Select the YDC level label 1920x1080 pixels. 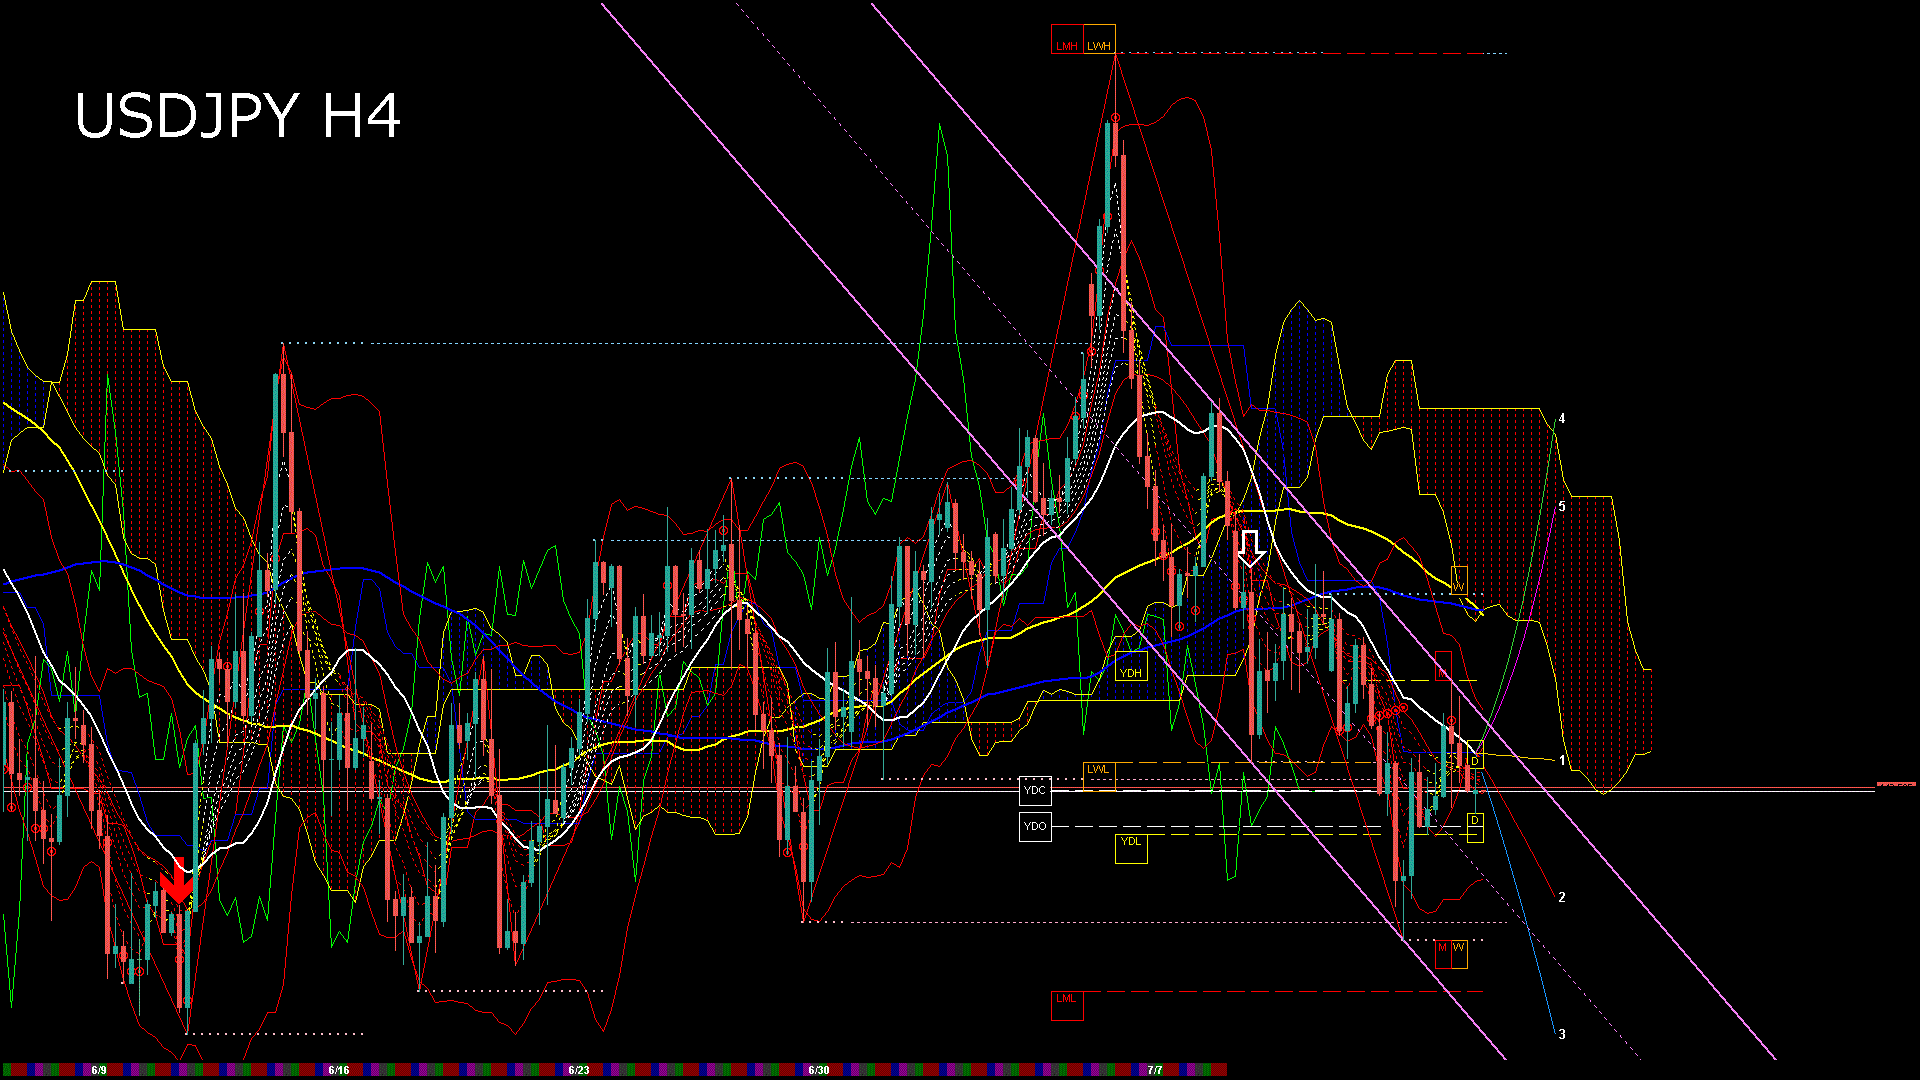tap(1035, 790)
